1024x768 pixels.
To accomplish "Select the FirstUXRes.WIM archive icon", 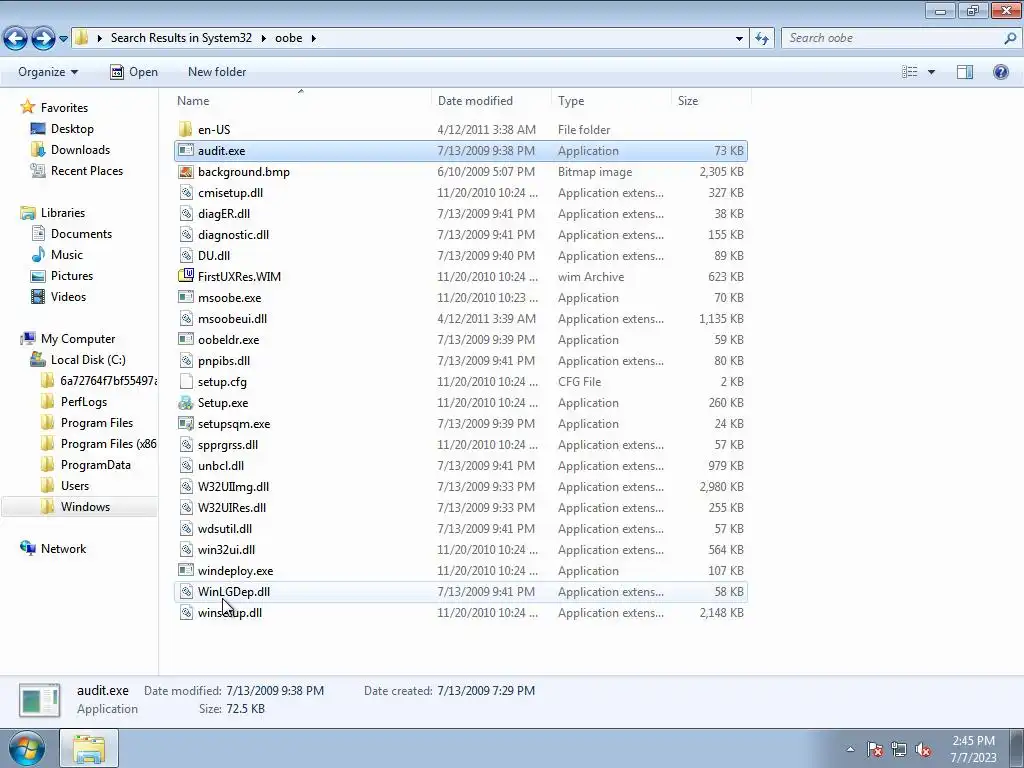I will pos(186,276).
